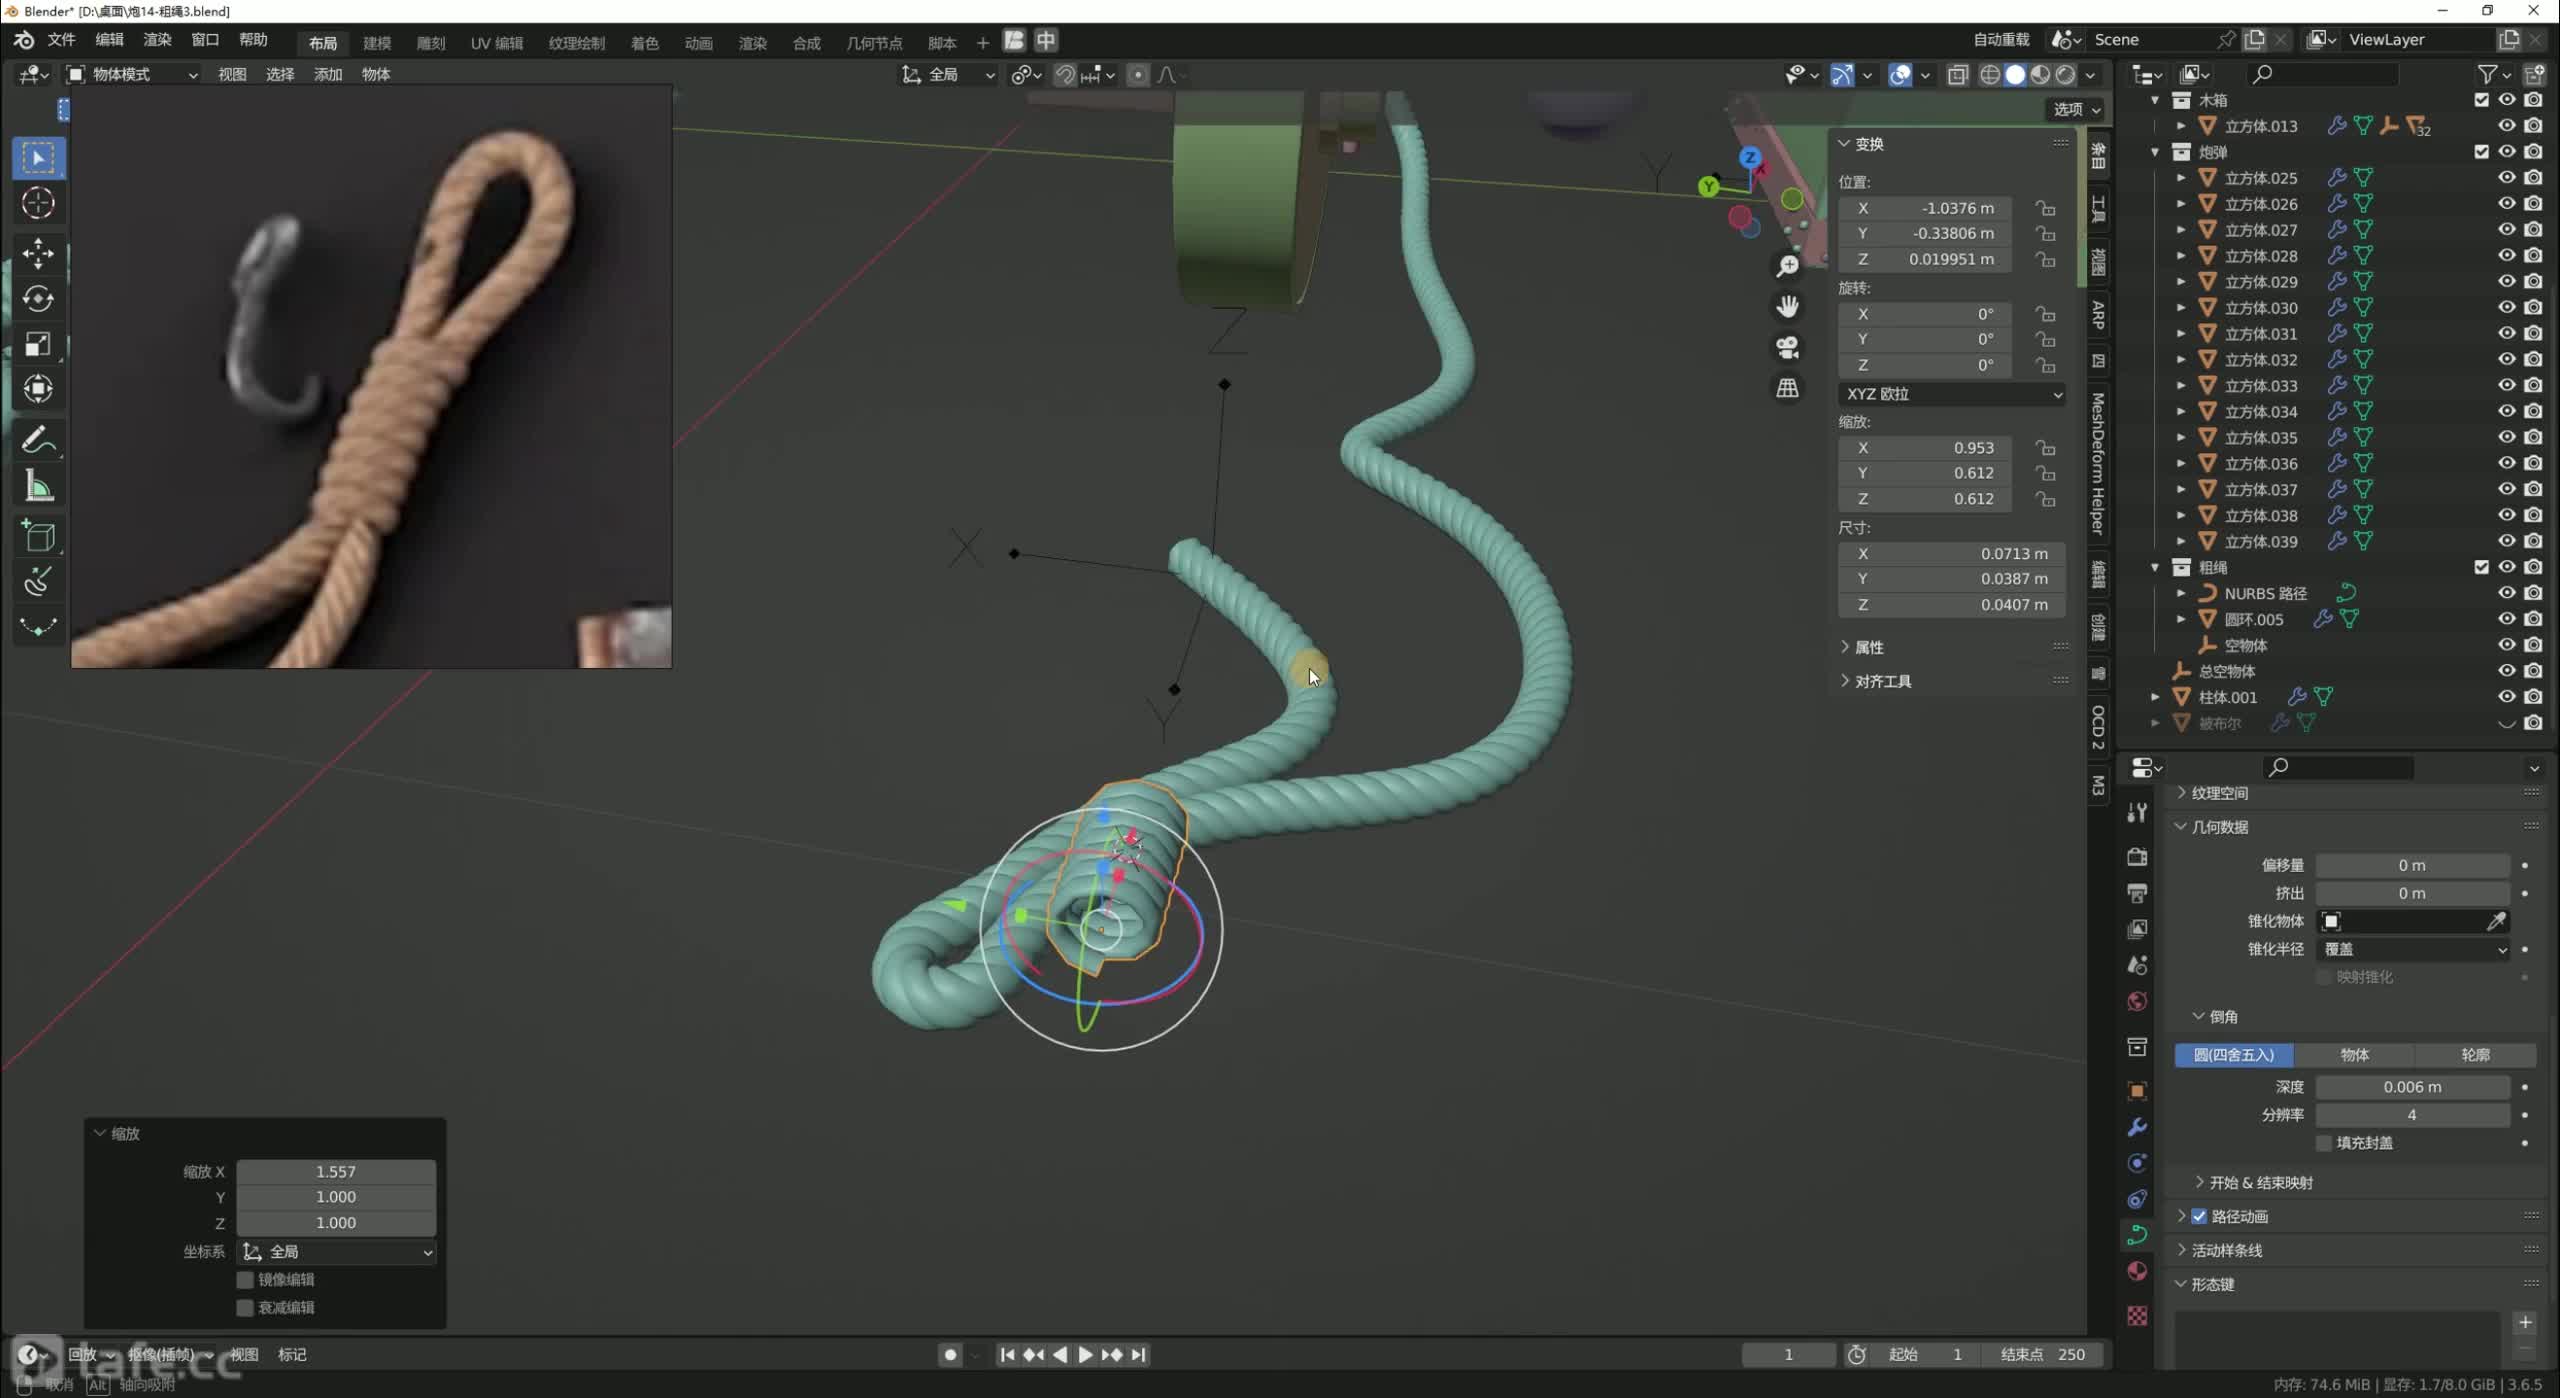The image size is (2560, 1398).
Task: Select 物体 bevel mode button
Action: (x=2355, y=1055)
